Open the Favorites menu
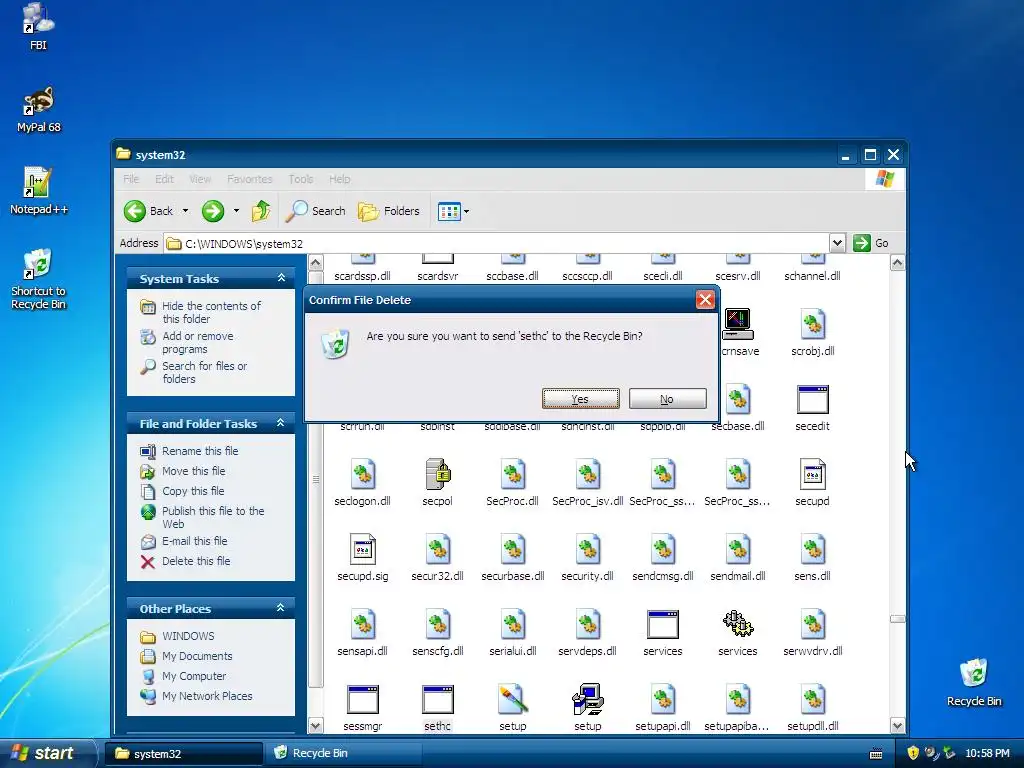Viewport: 1024px width, 768px height. (249, 179)
